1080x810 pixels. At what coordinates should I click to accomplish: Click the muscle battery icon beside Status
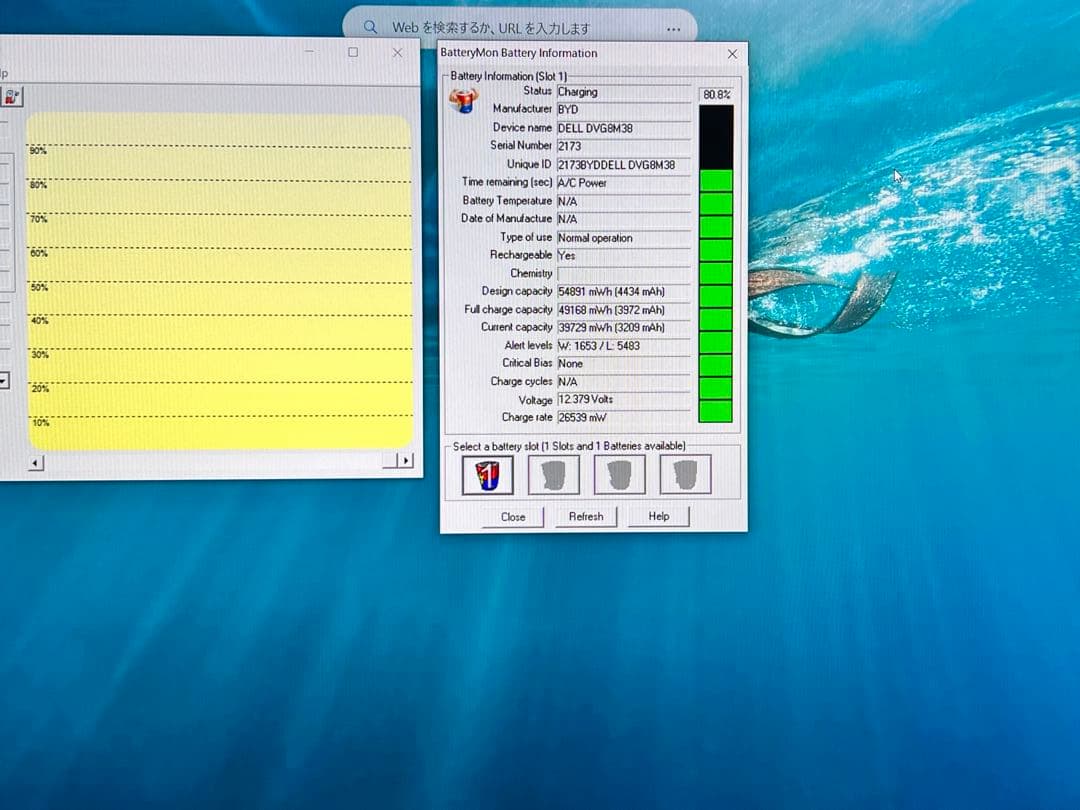[463, 100]
